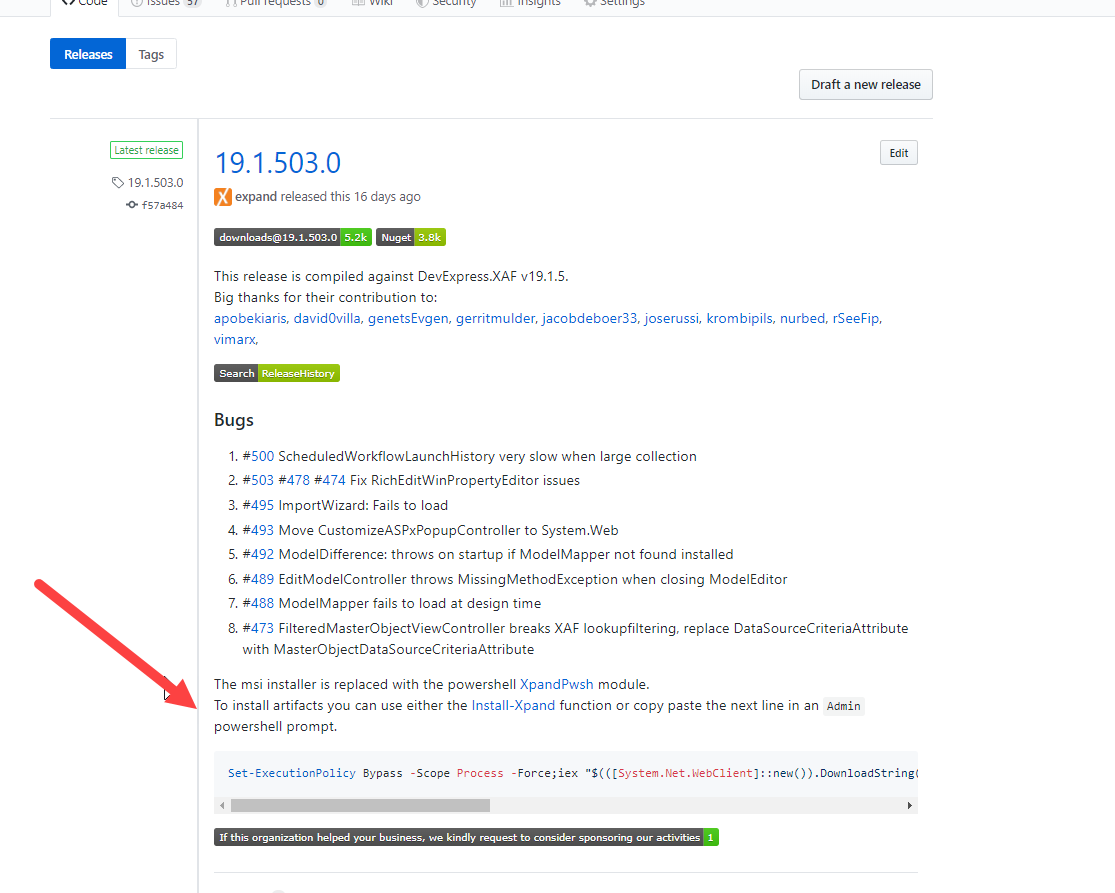Screen dimensions: 1115x893
Task: Open the XpandPwsh module link
Action: coord(556,684)
